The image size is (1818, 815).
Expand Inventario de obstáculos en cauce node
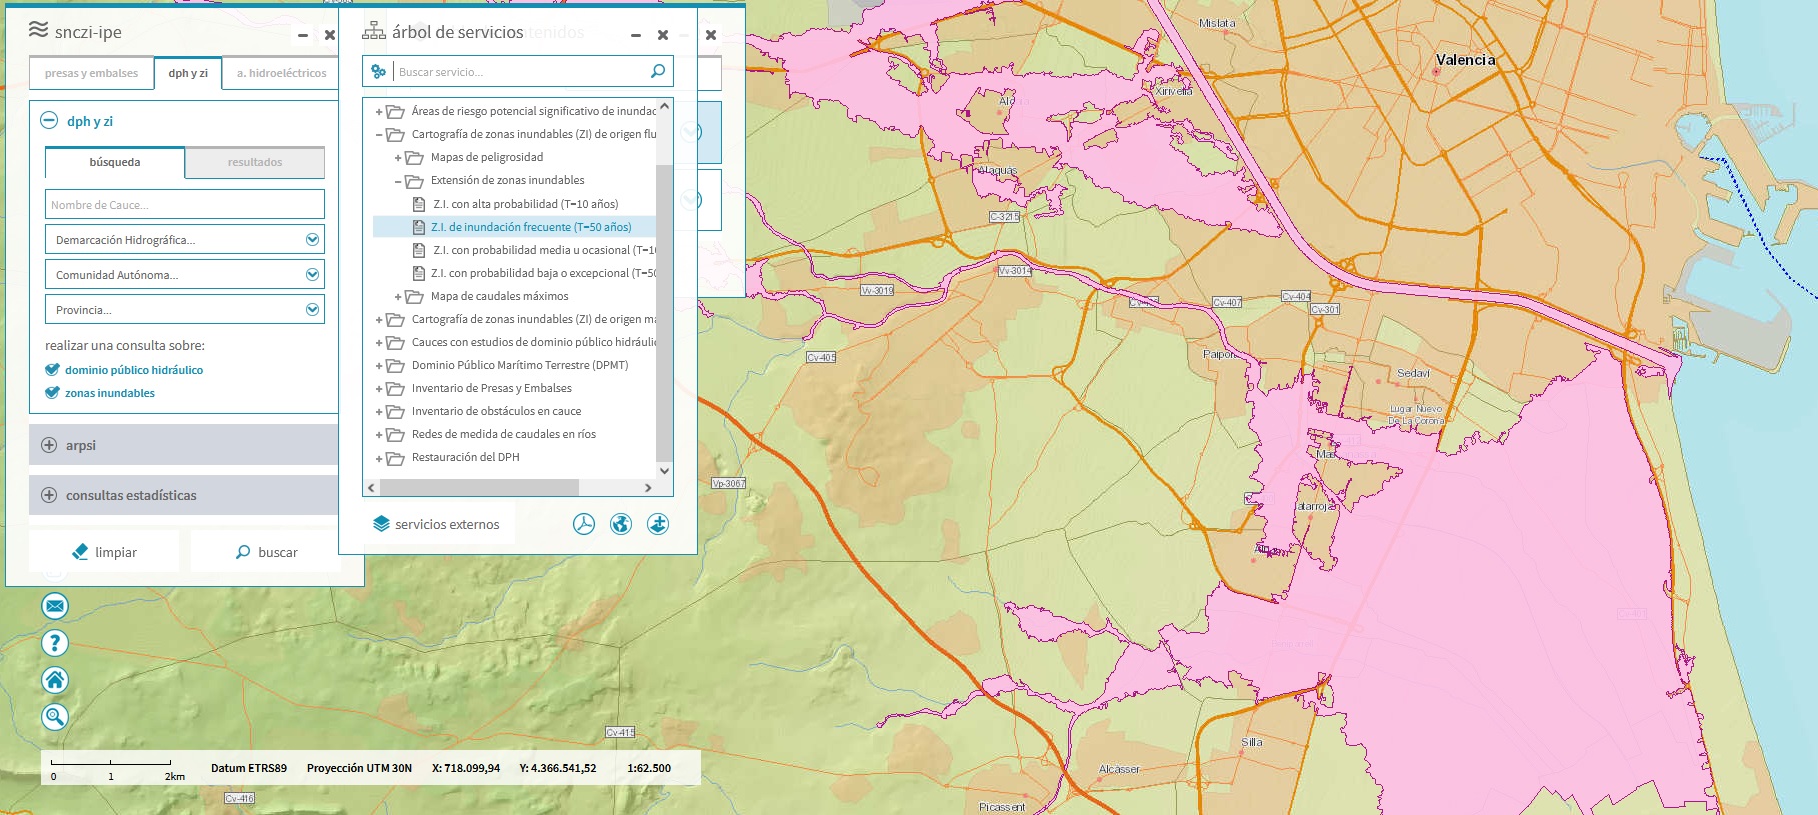tap(379, 412)
